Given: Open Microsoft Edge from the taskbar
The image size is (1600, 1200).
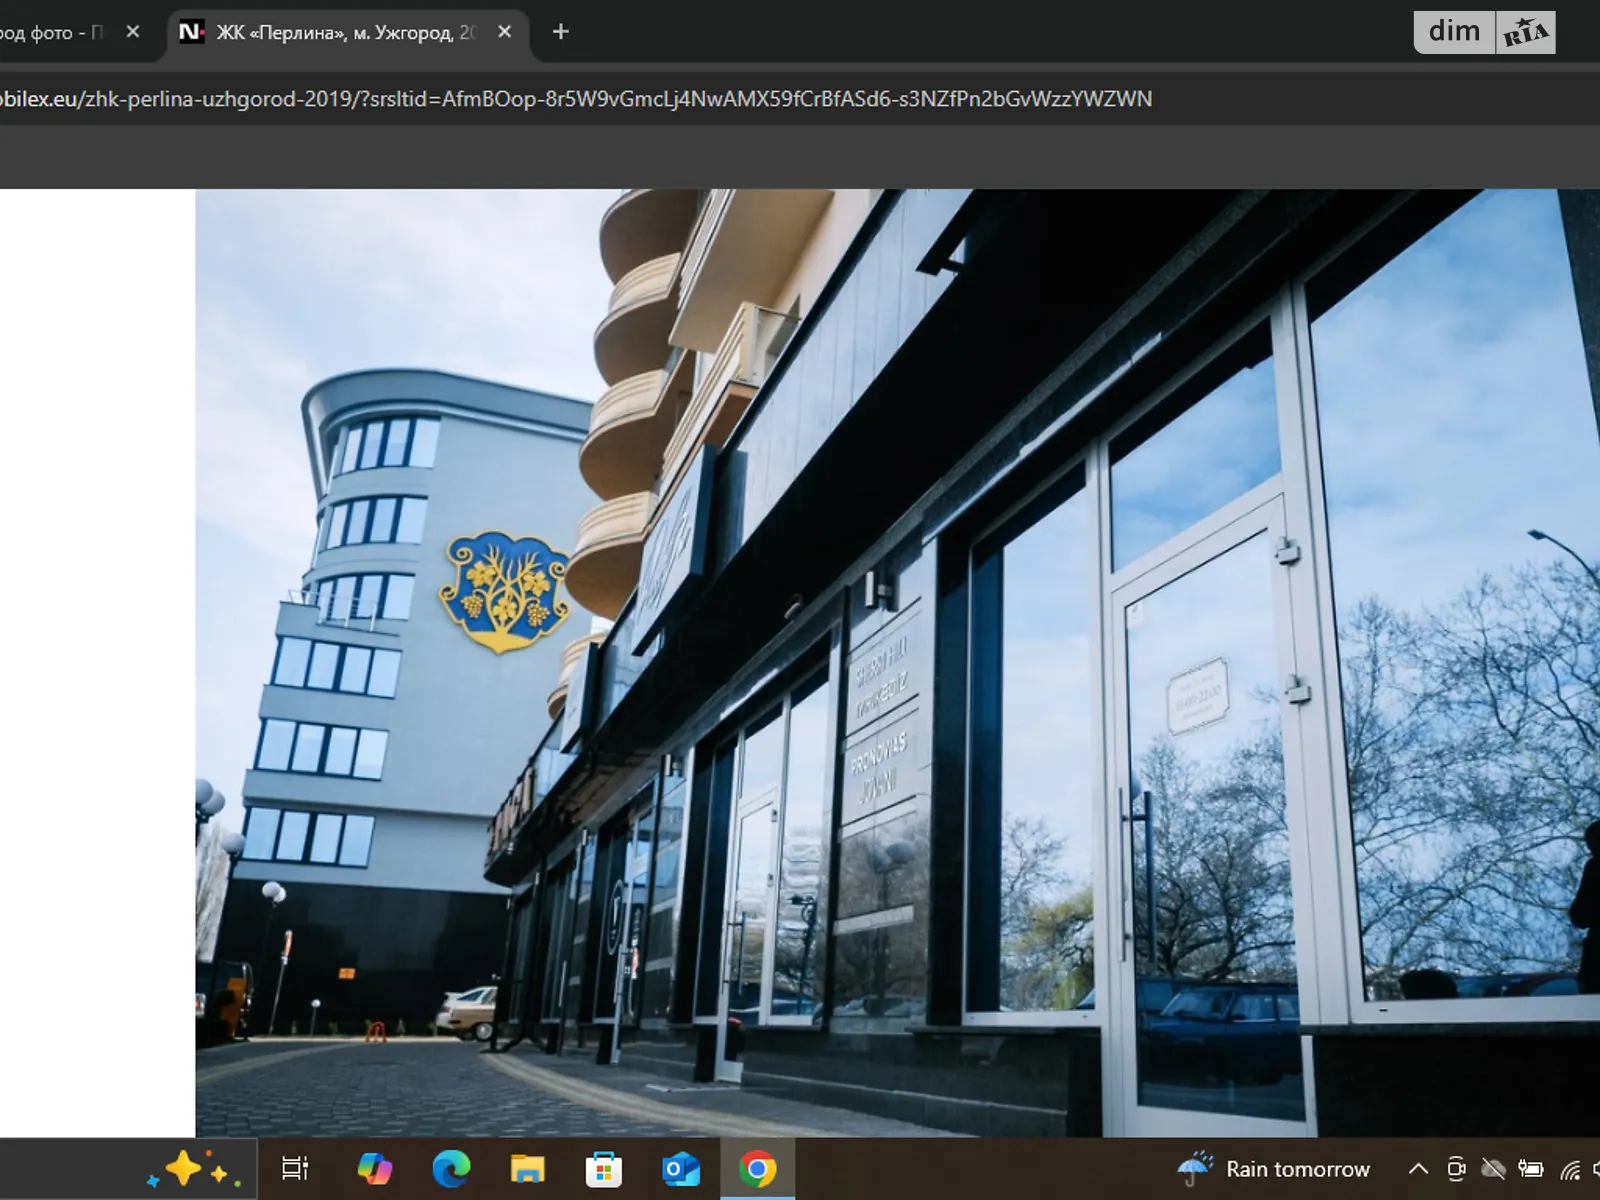Looking at the screenshot, I should tap(451, 1168).
